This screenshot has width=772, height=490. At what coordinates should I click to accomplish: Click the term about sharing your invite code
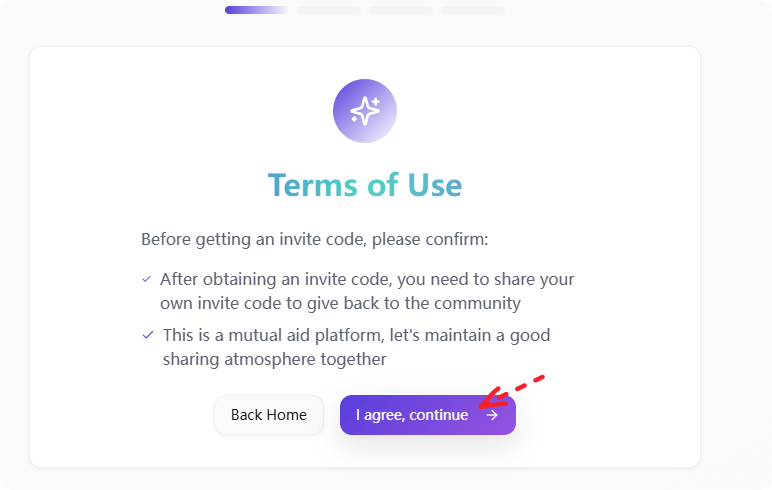tap(367, 280)
